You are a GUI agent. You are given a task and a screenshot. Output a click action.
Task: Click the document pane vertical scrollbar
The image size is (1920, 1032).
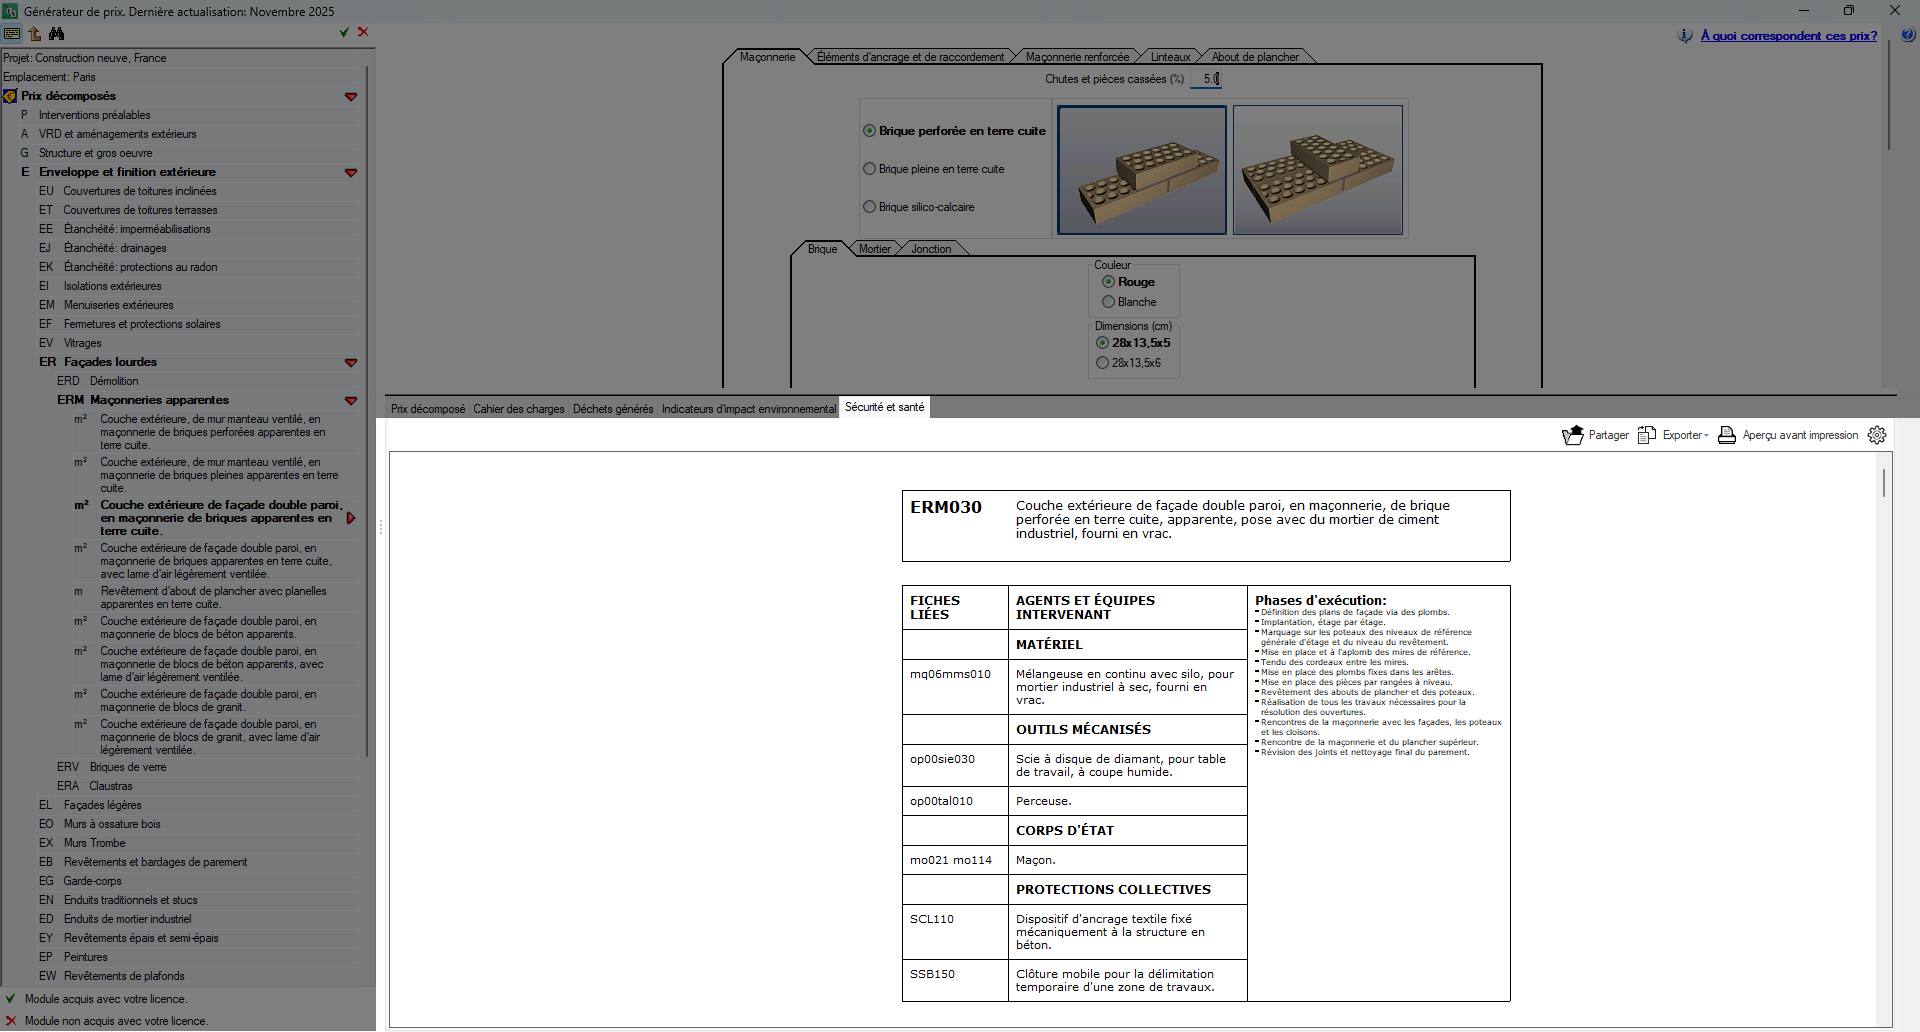(x=1884, y=483)
